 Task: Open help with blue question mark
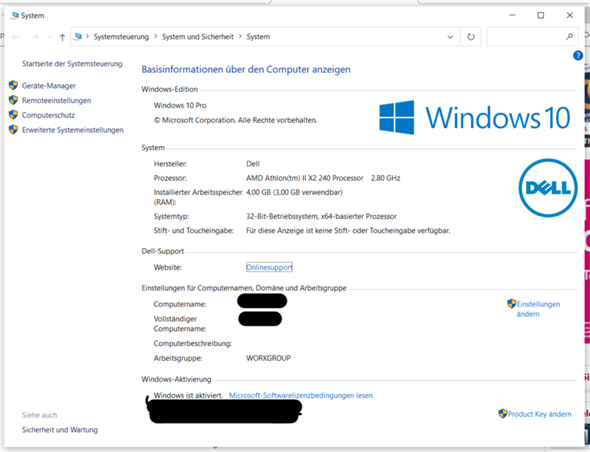point(578,56)
